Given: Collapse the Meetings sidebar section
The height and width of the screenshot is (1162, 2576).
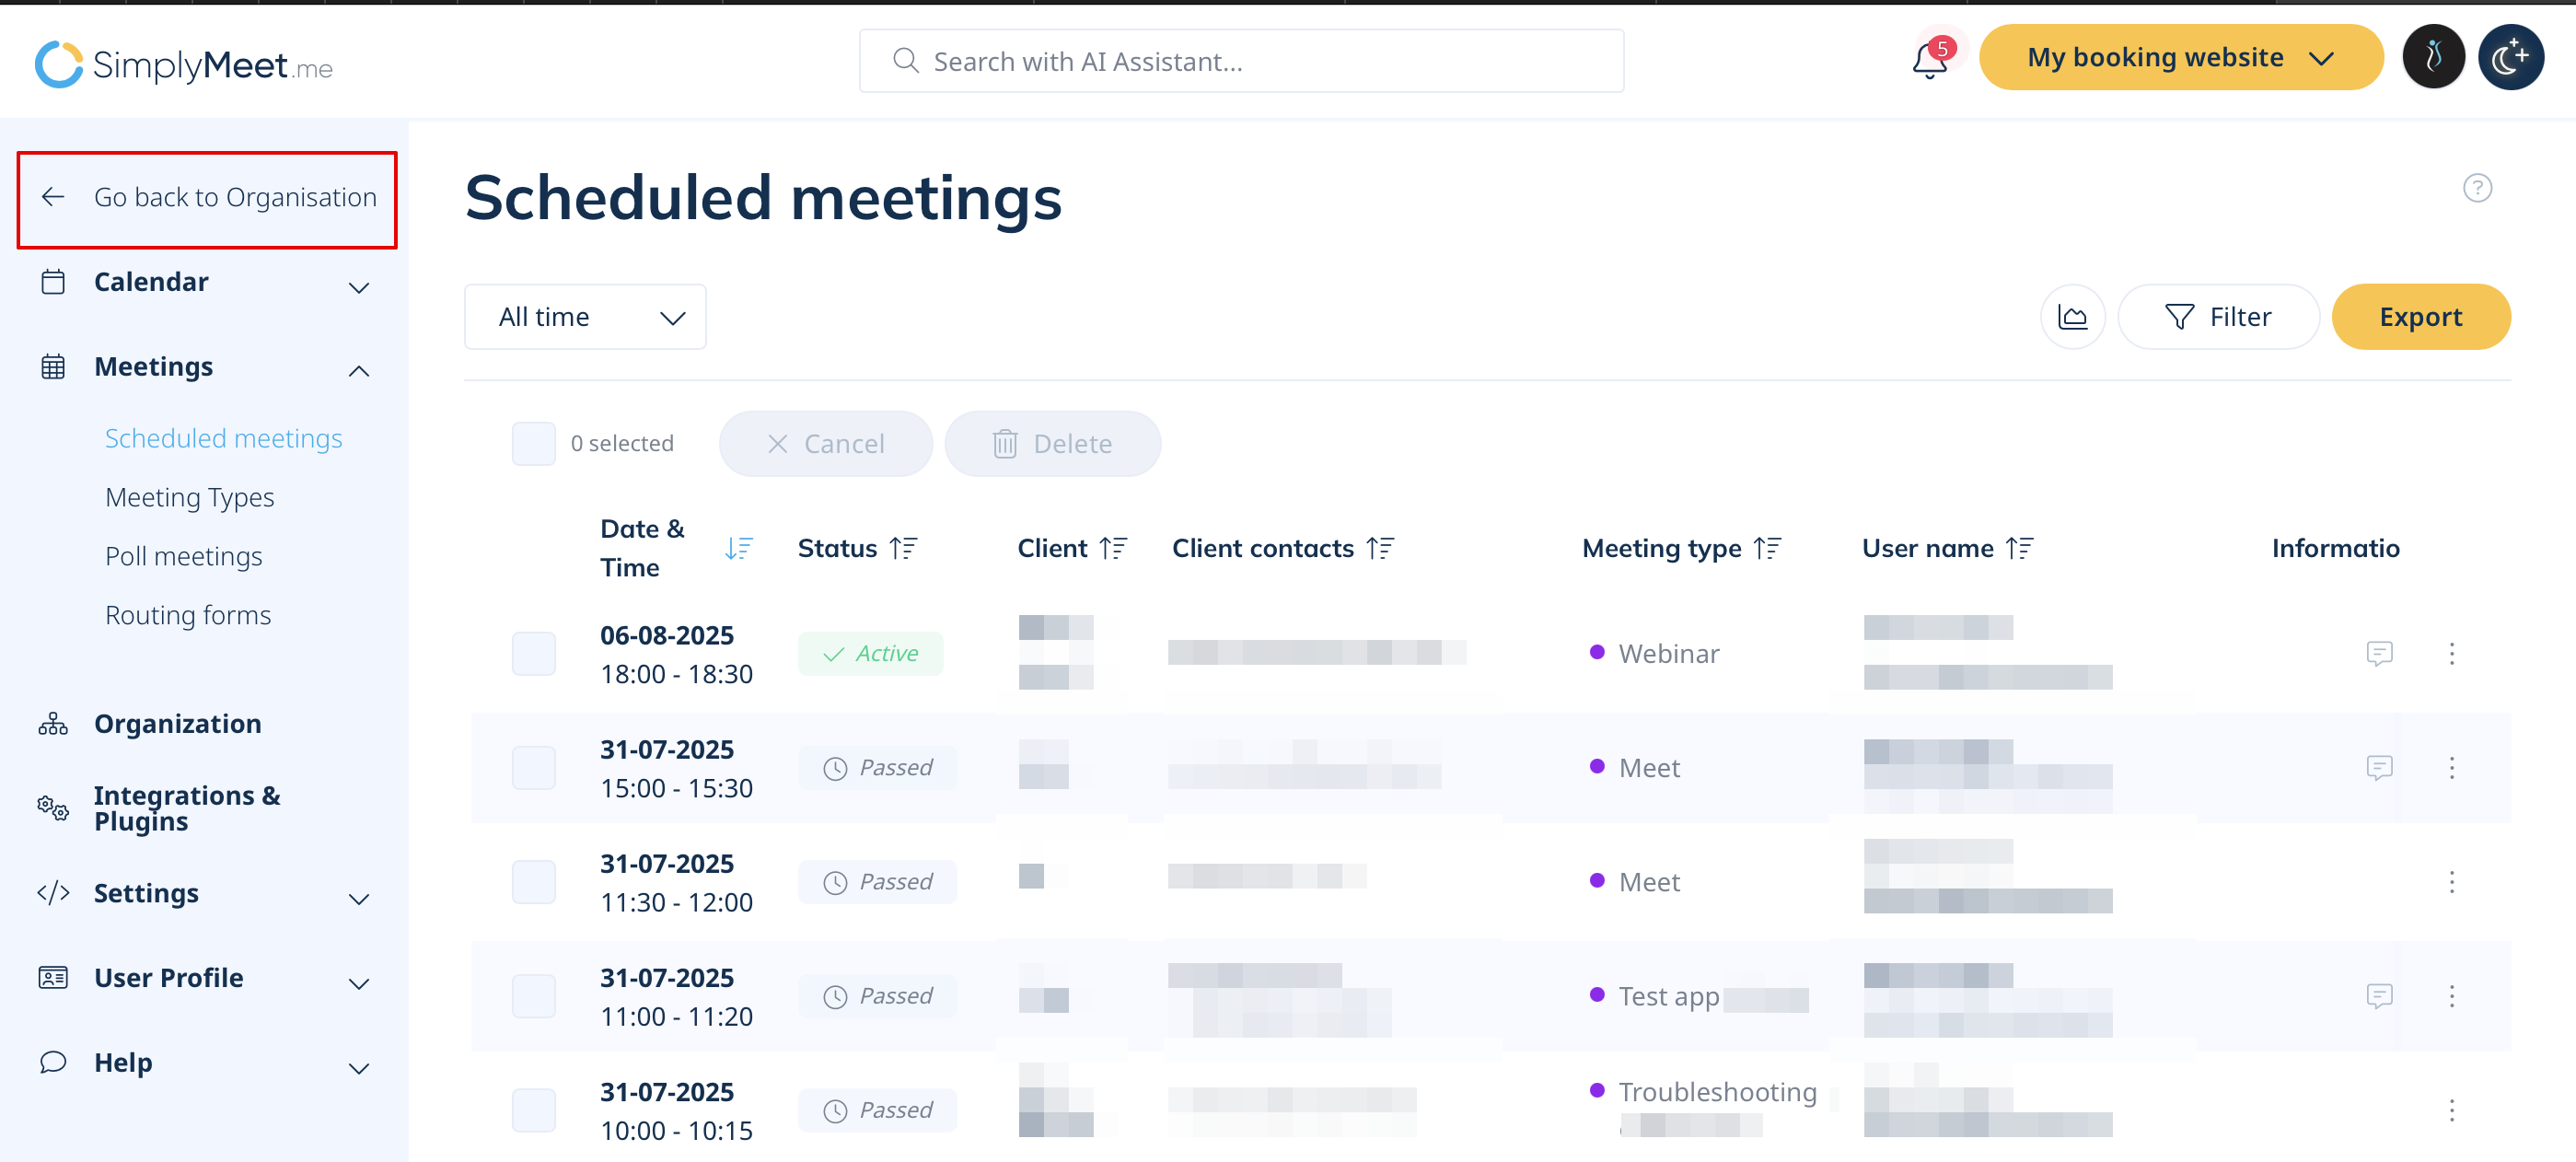Looking at the screenshot, I should (x=359, y=370).
